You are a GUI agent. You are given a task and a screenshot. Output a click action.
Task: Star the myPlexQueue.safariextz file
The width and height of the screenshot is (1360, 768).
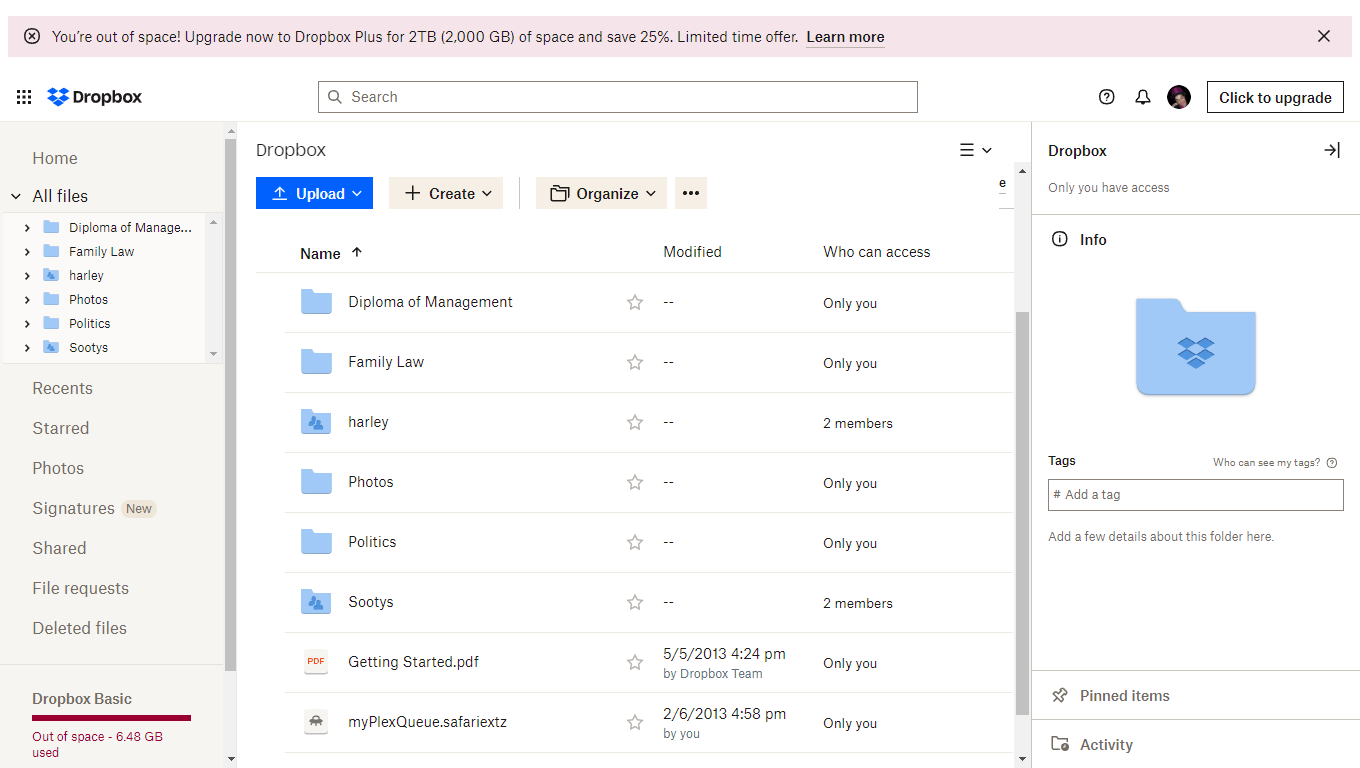tap(635, 722)
